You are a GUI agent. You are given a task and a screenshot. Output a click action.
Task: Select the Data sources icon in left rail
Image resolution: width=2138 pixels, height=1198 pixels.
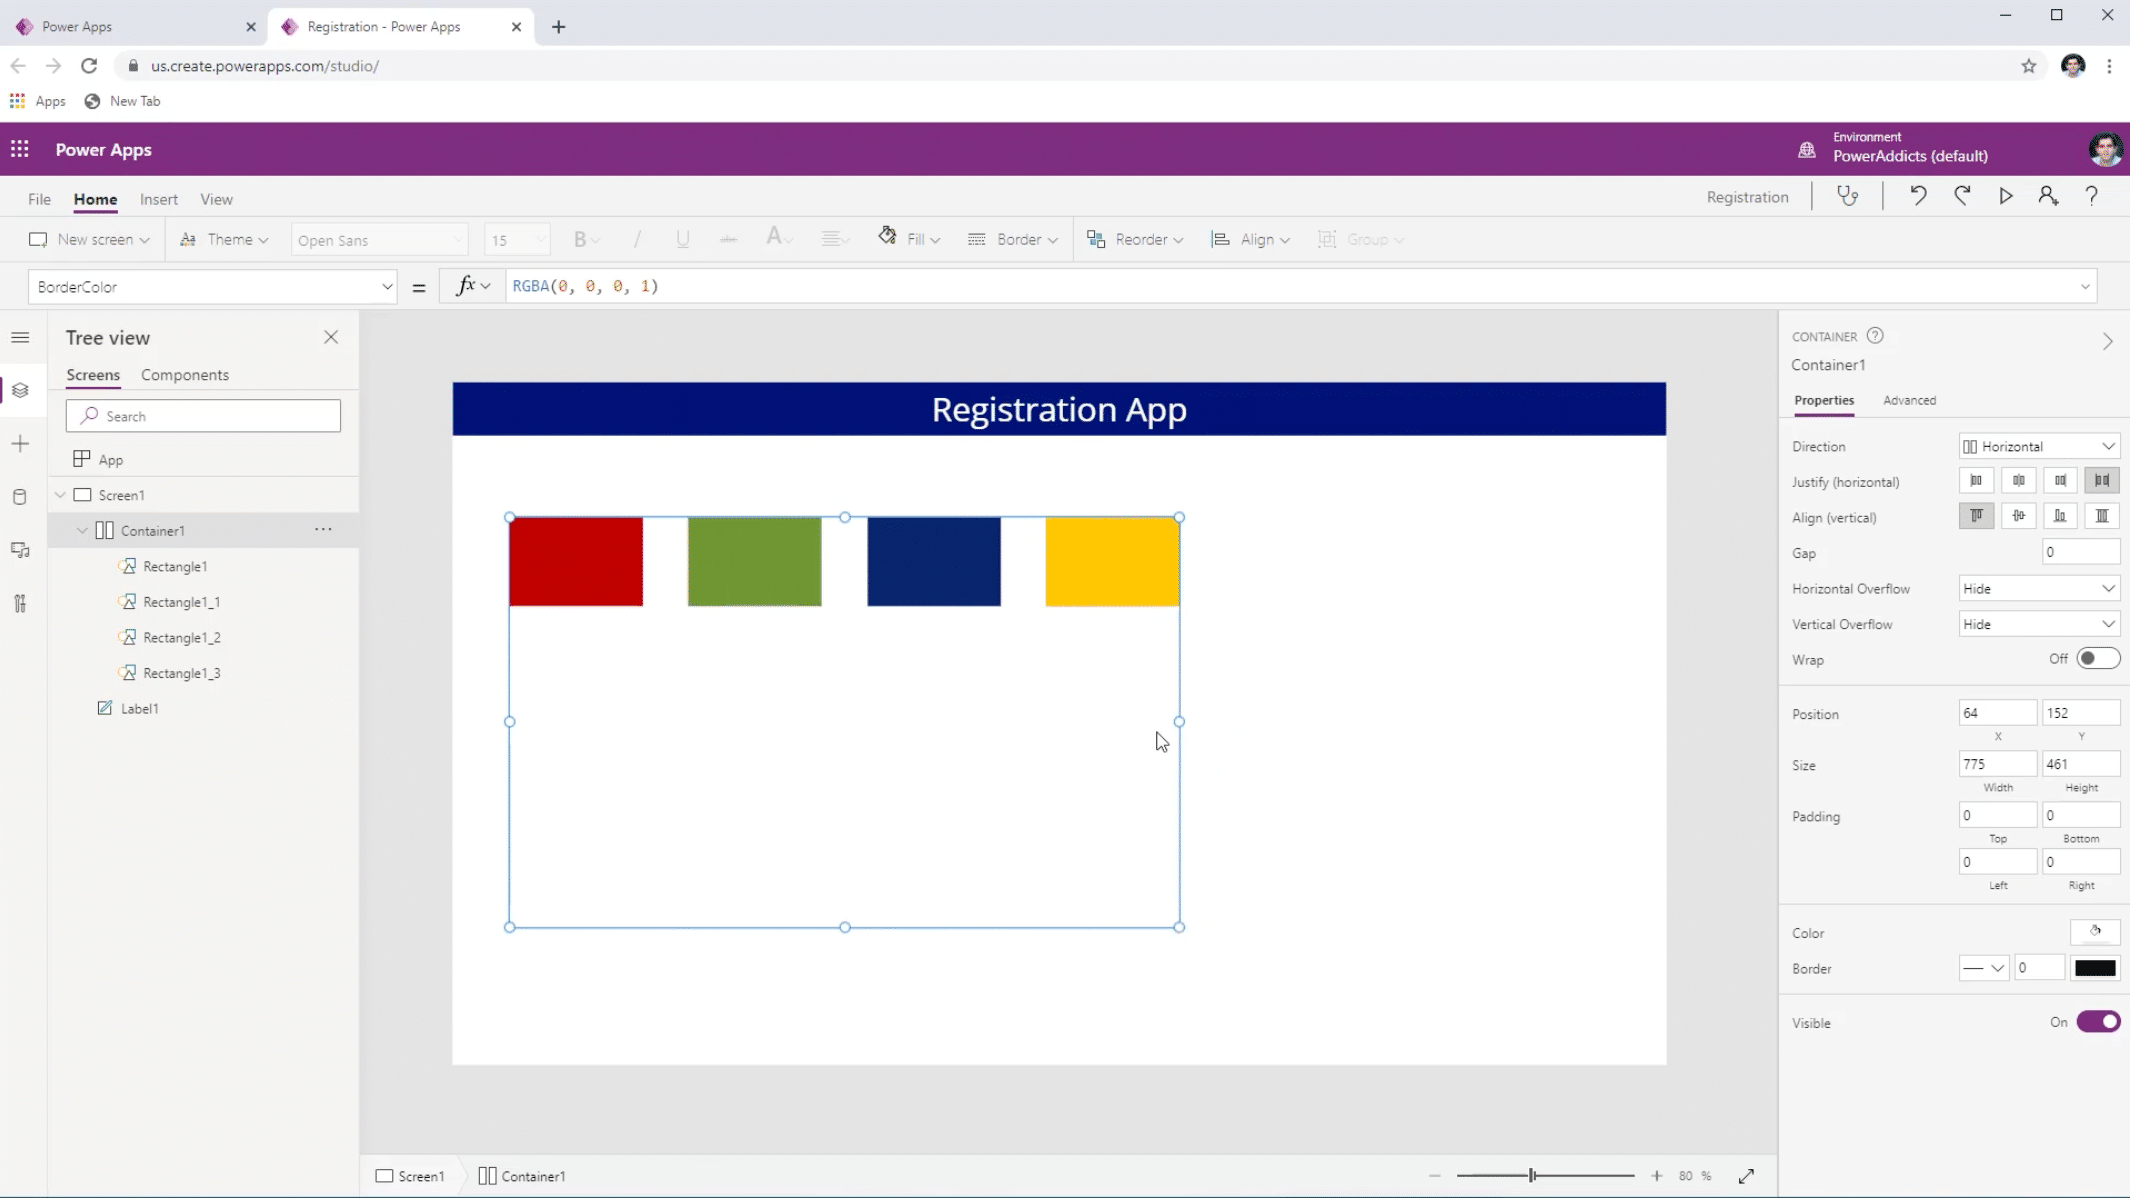tap(20, 496)
